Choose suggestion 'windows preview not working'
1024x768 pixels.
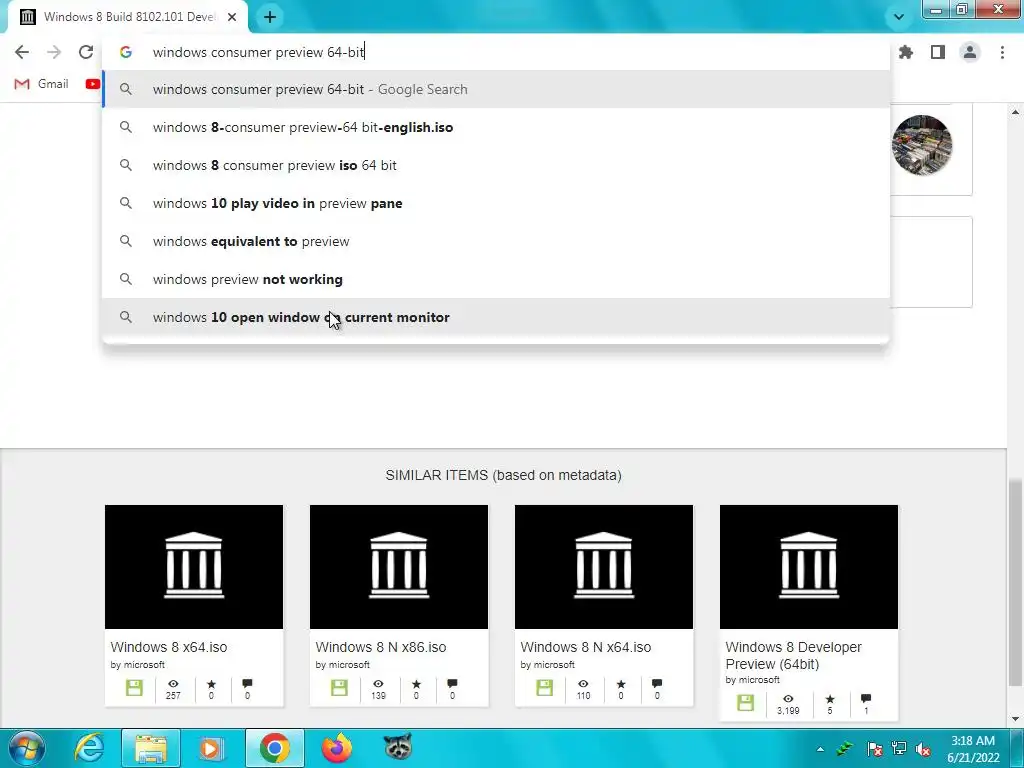click(x=496, y=279)
